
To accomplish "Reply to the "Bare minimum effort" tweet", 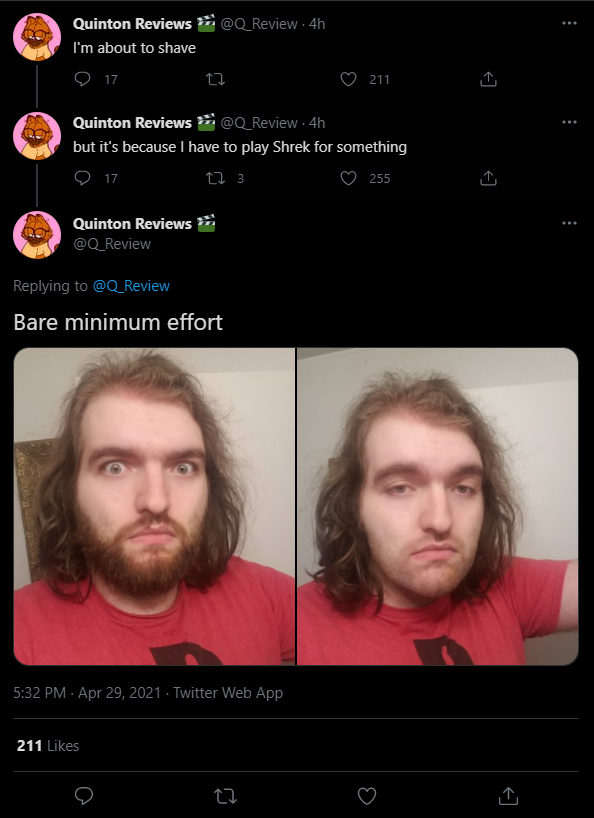I will pyautogui.click(x=84, y=796).
